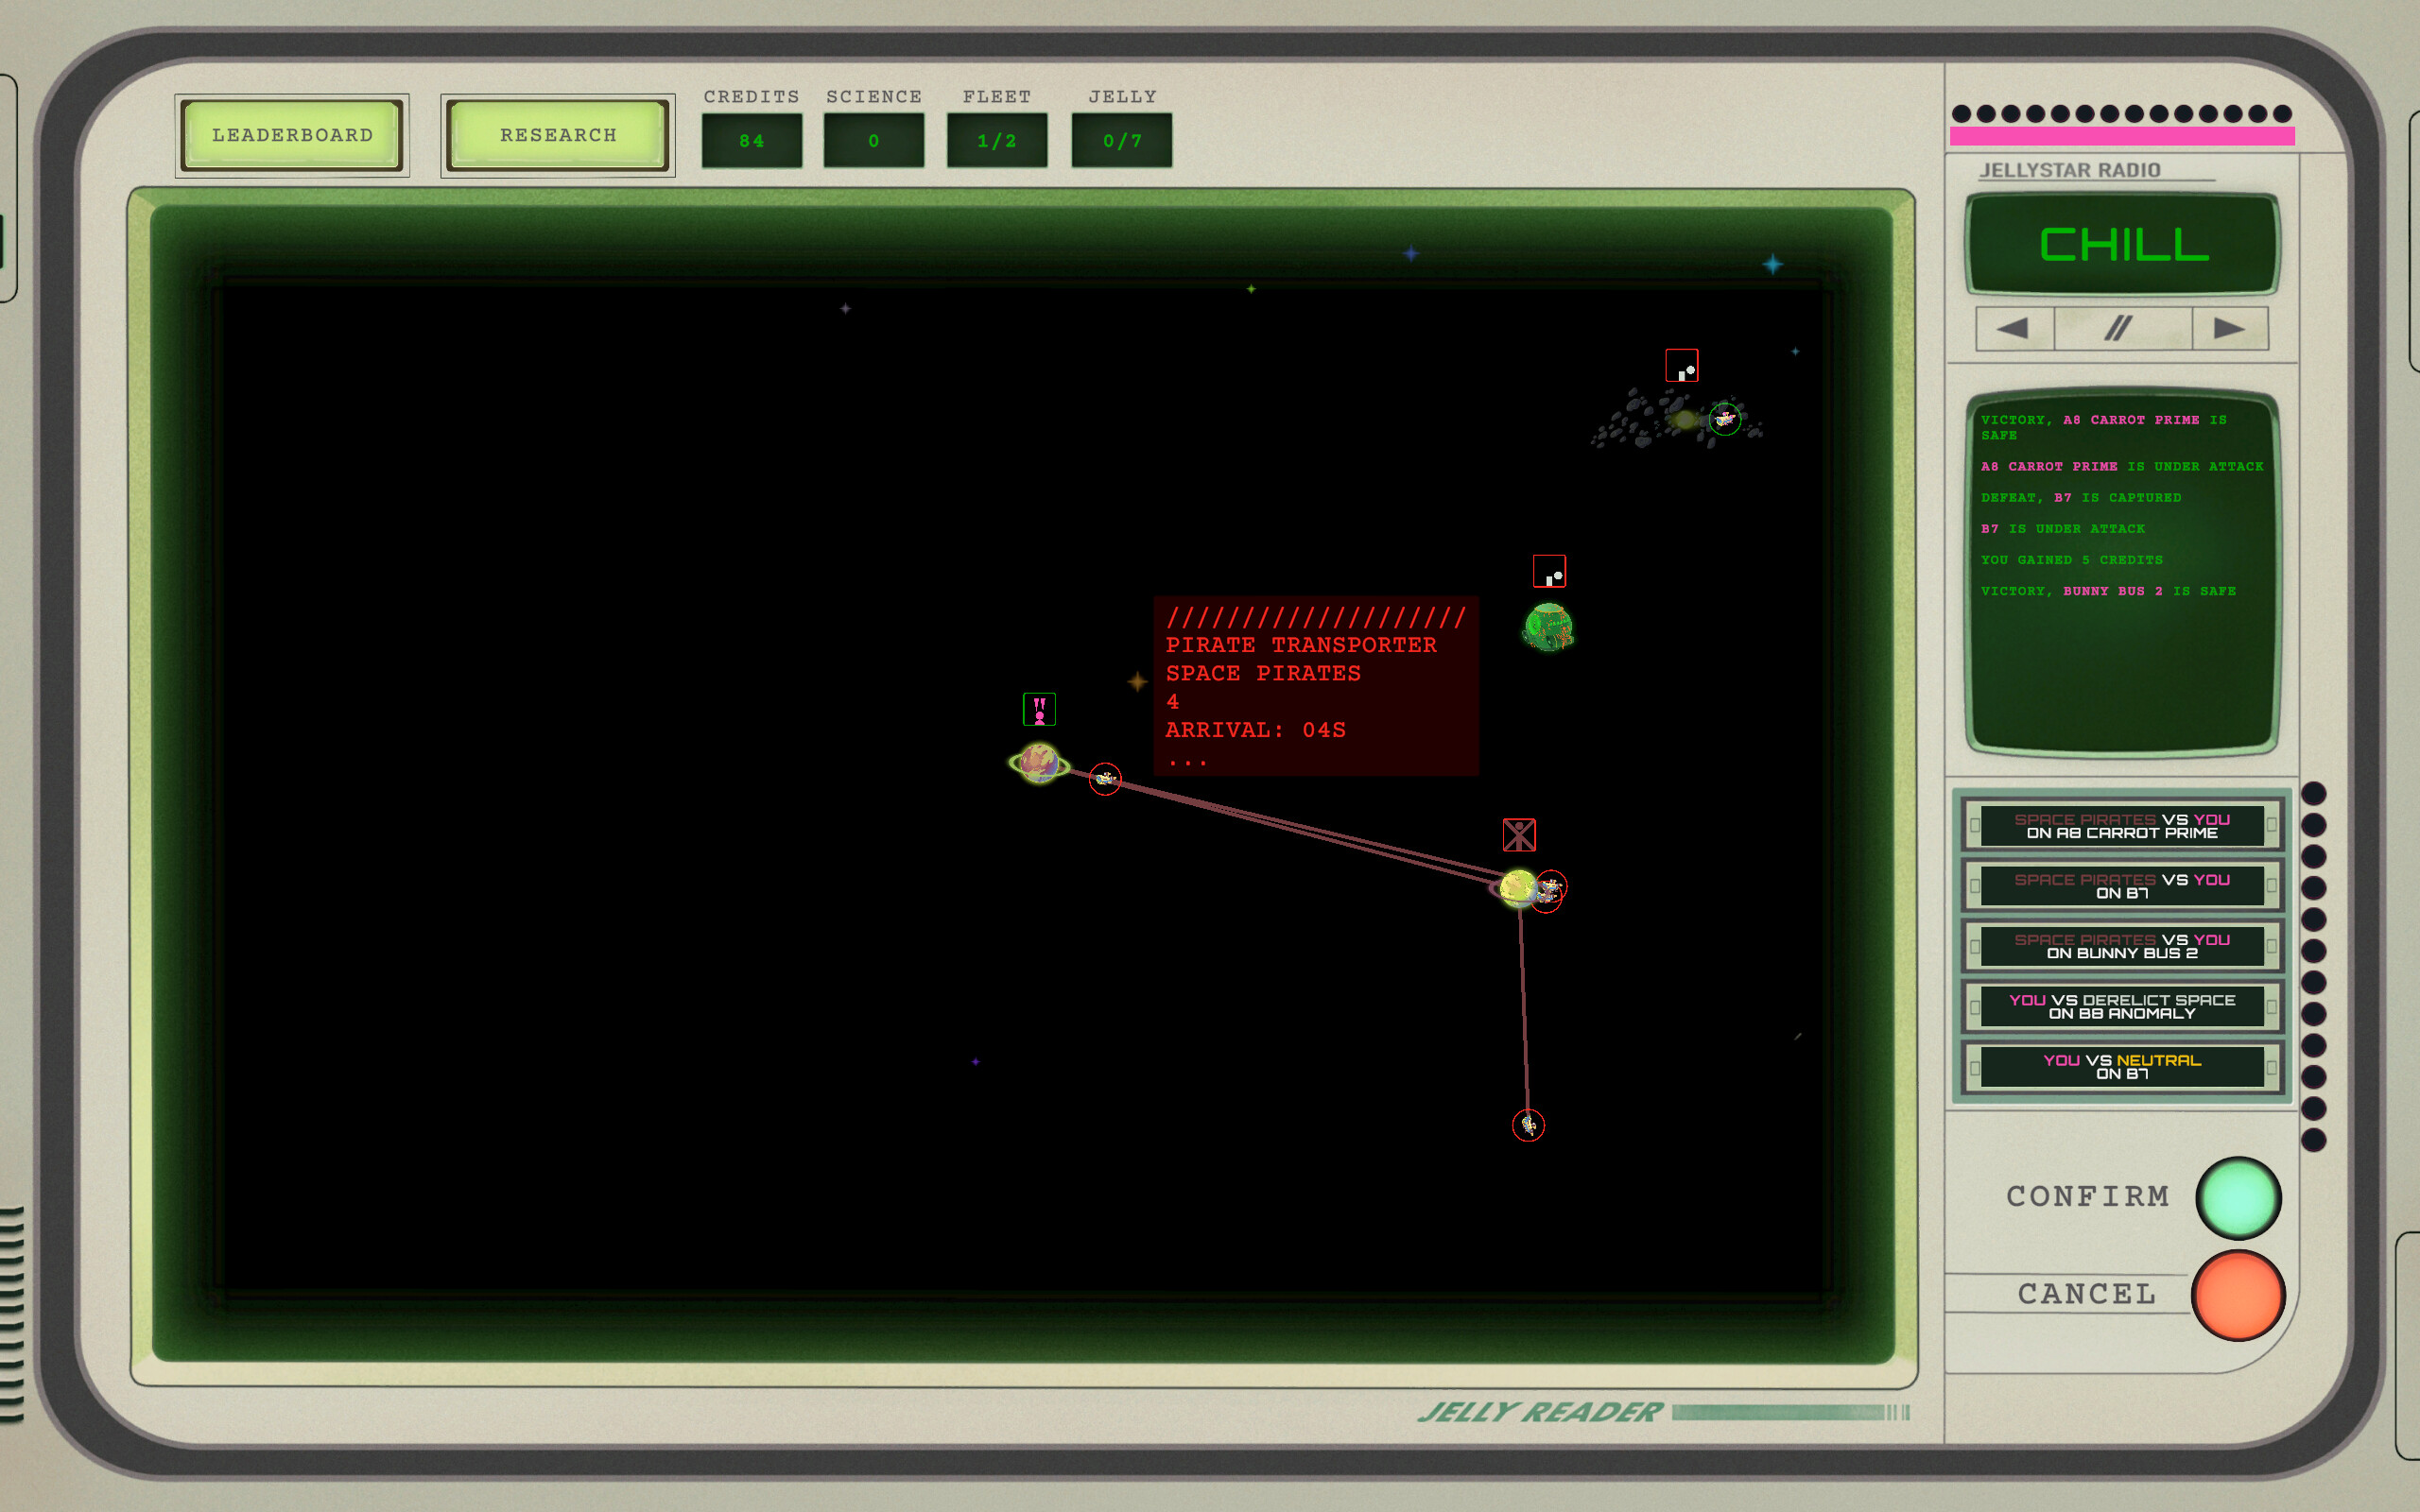Open the Leaderboard panel
The height and width of the screenshot is (1512, 2420).
(x=292, y=135)
